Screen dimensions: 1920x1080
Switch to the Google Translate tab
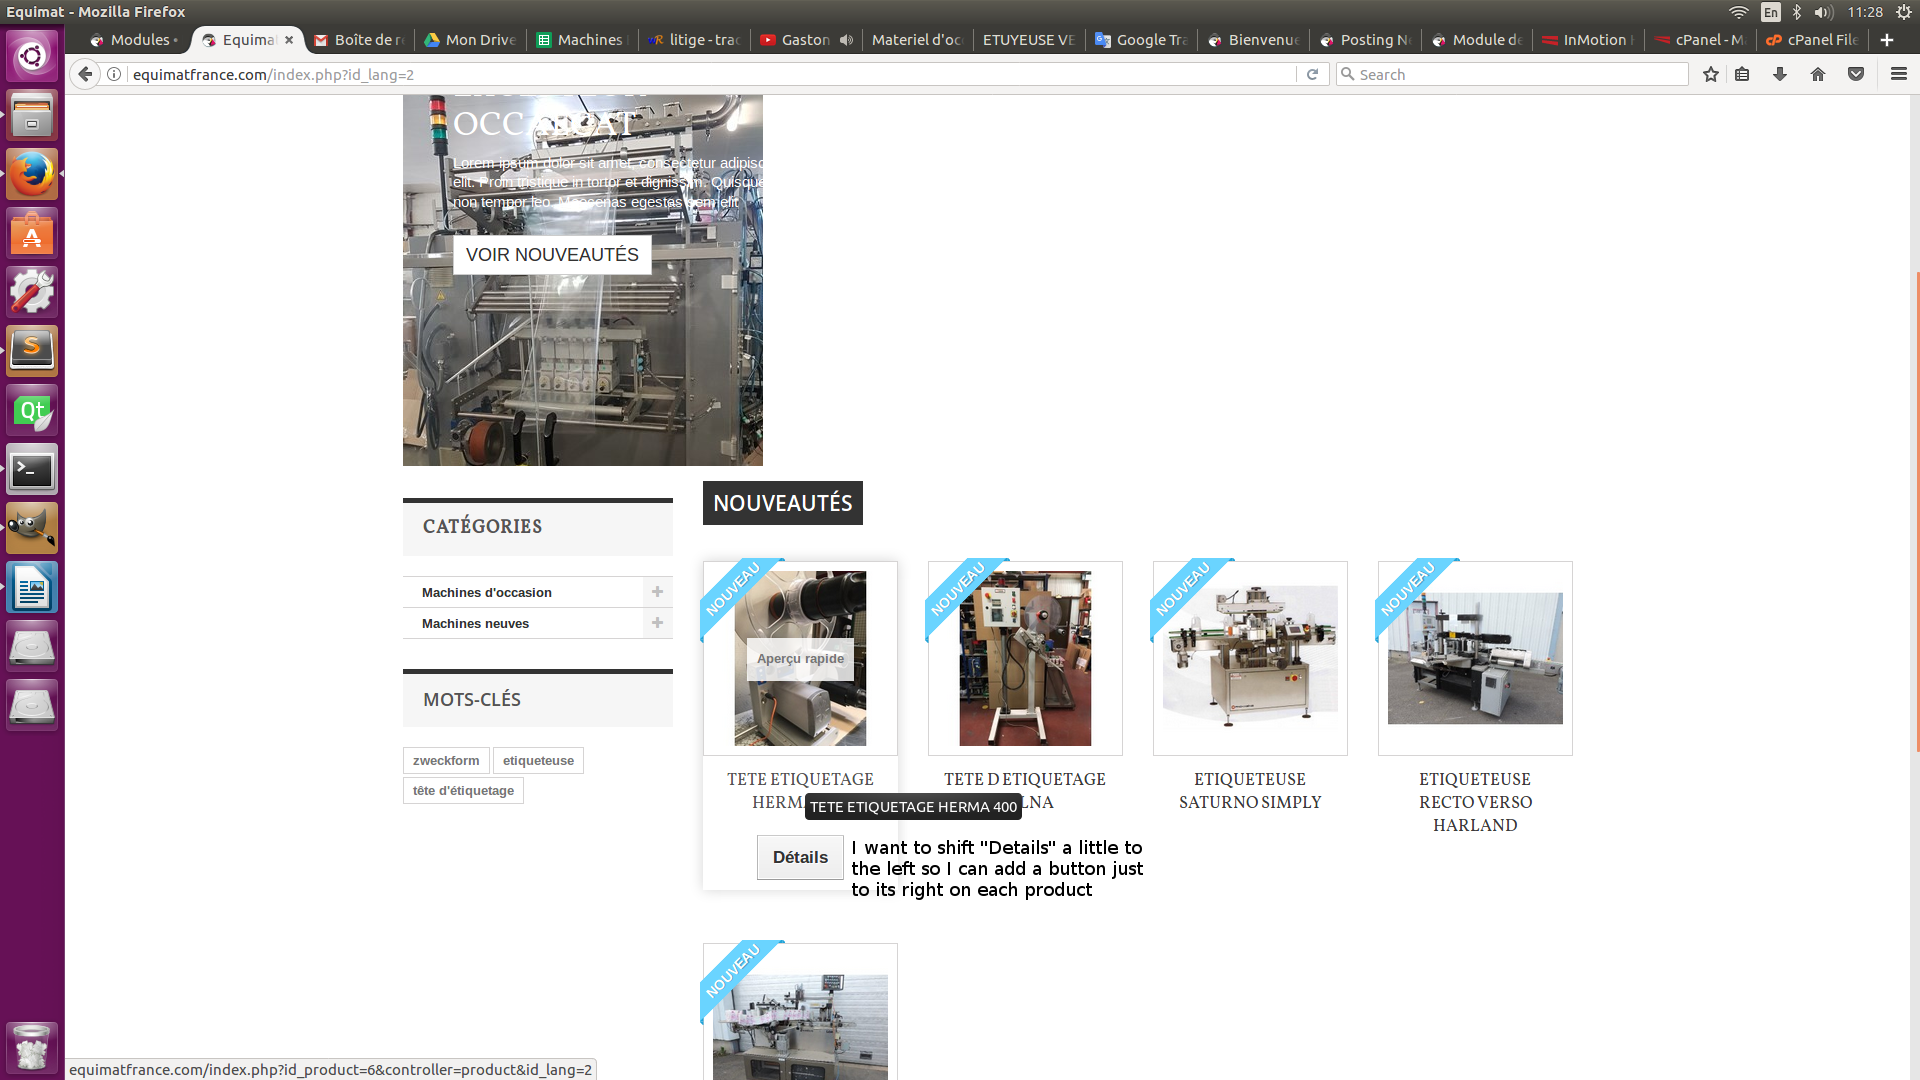tap(1142, 40)
